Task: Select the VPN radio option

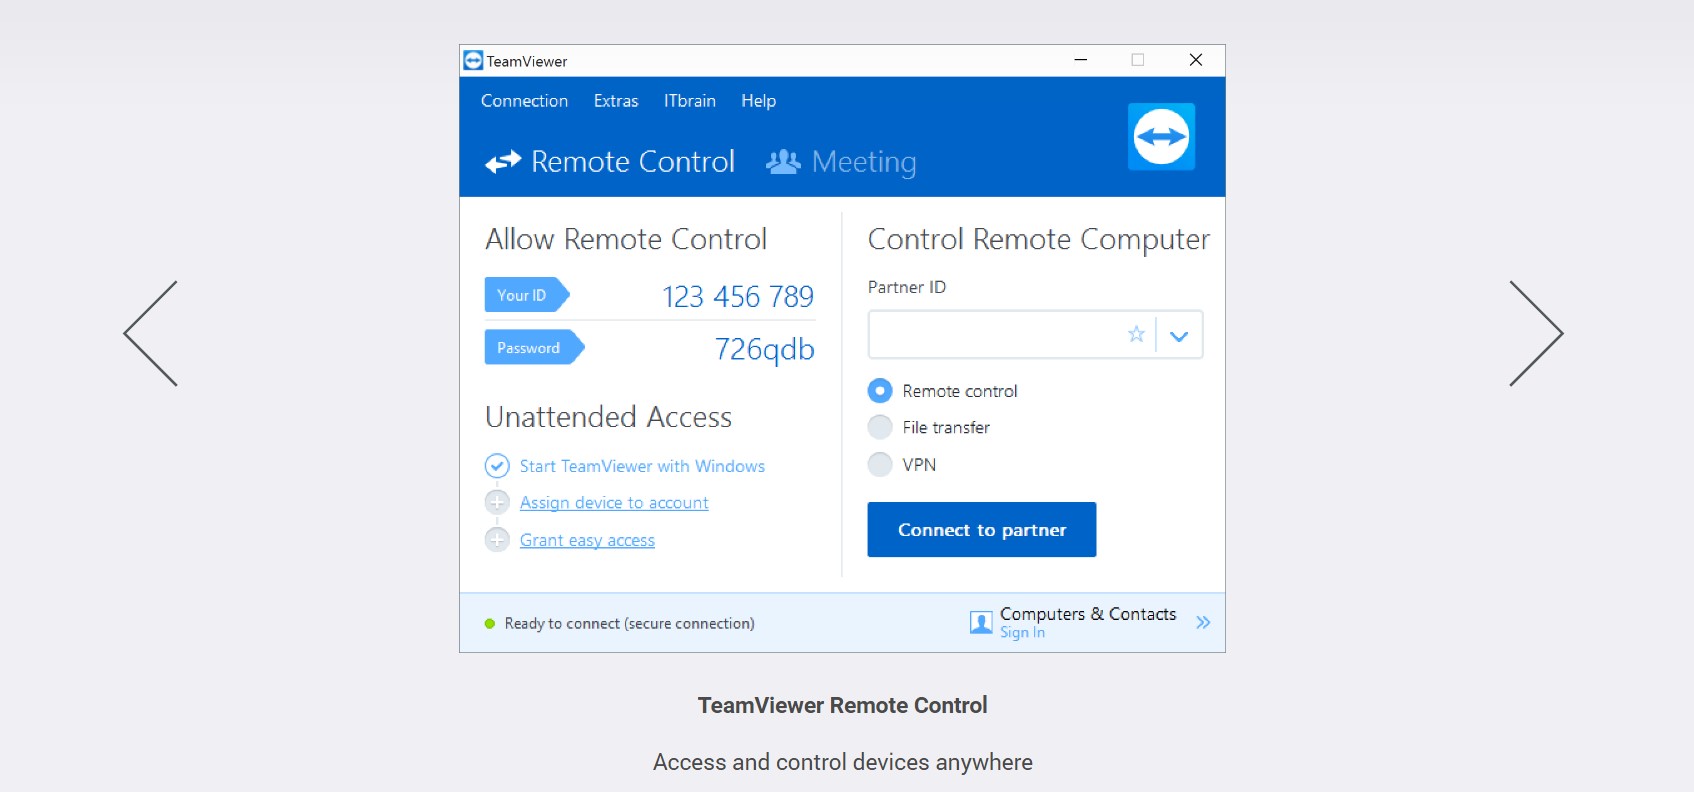Action: [x=880, y=465]
